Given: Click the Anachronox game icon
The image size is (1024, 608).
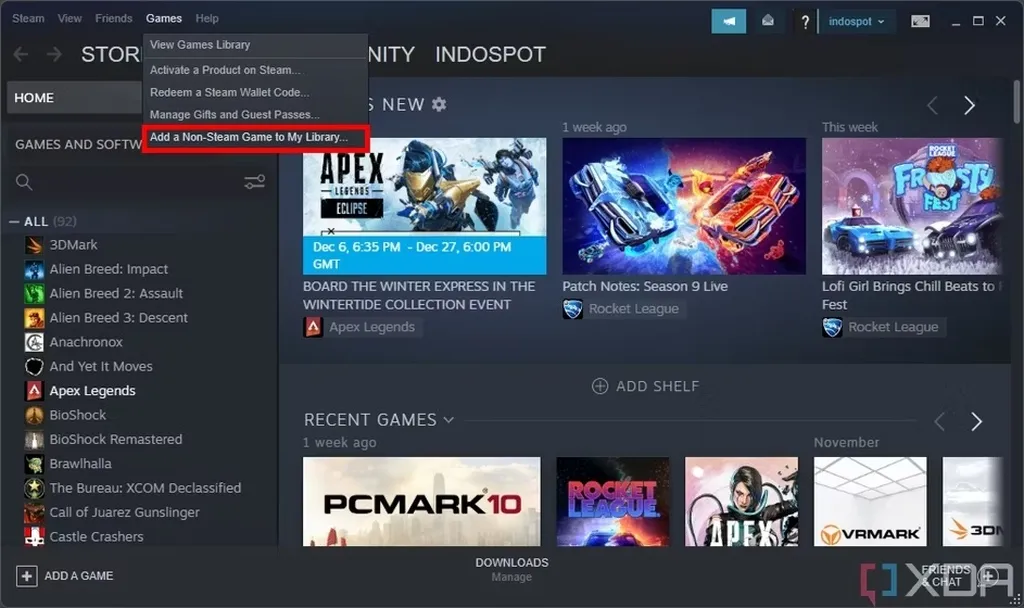Looking at the screenshot, I should coord(34,342).
